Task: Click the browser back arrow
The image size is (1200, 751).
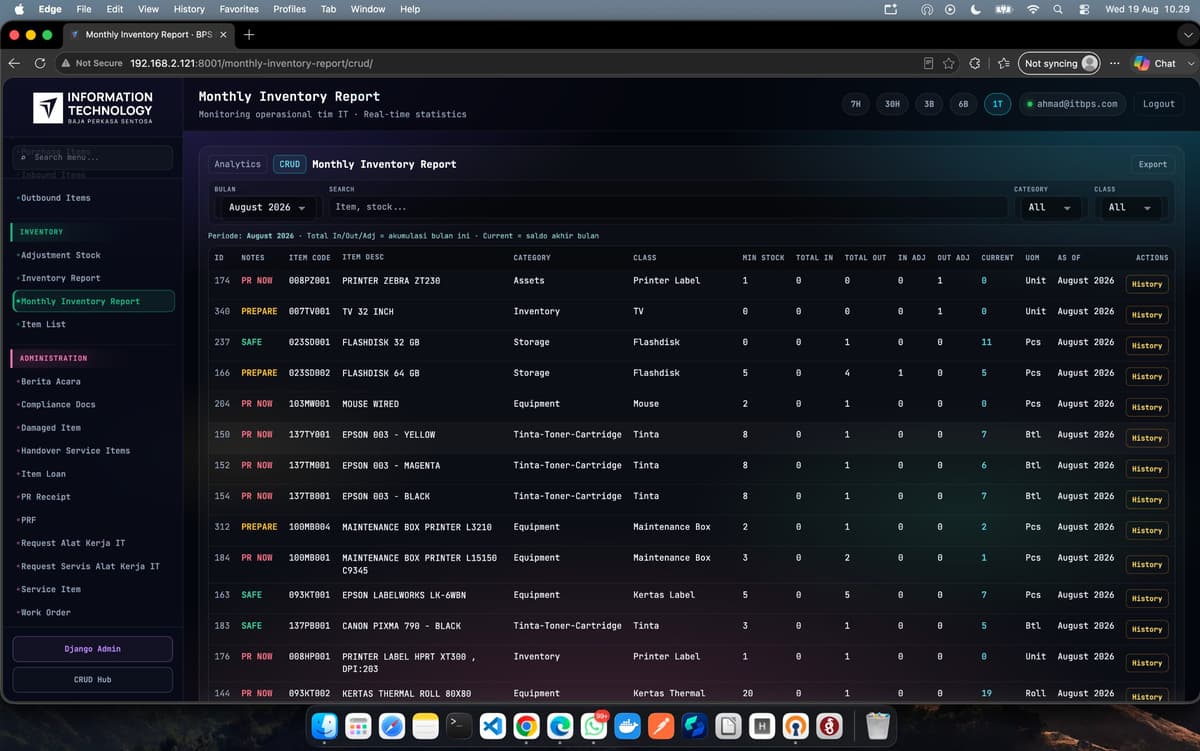Action: 15,63
